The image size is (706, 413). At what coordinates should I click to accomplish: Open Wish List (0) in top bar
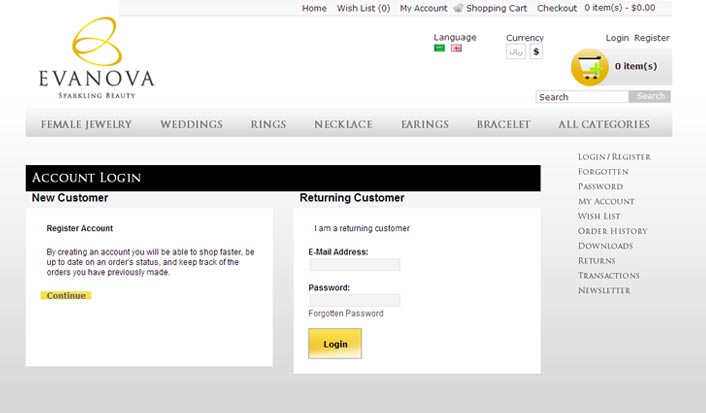point(363,8)
